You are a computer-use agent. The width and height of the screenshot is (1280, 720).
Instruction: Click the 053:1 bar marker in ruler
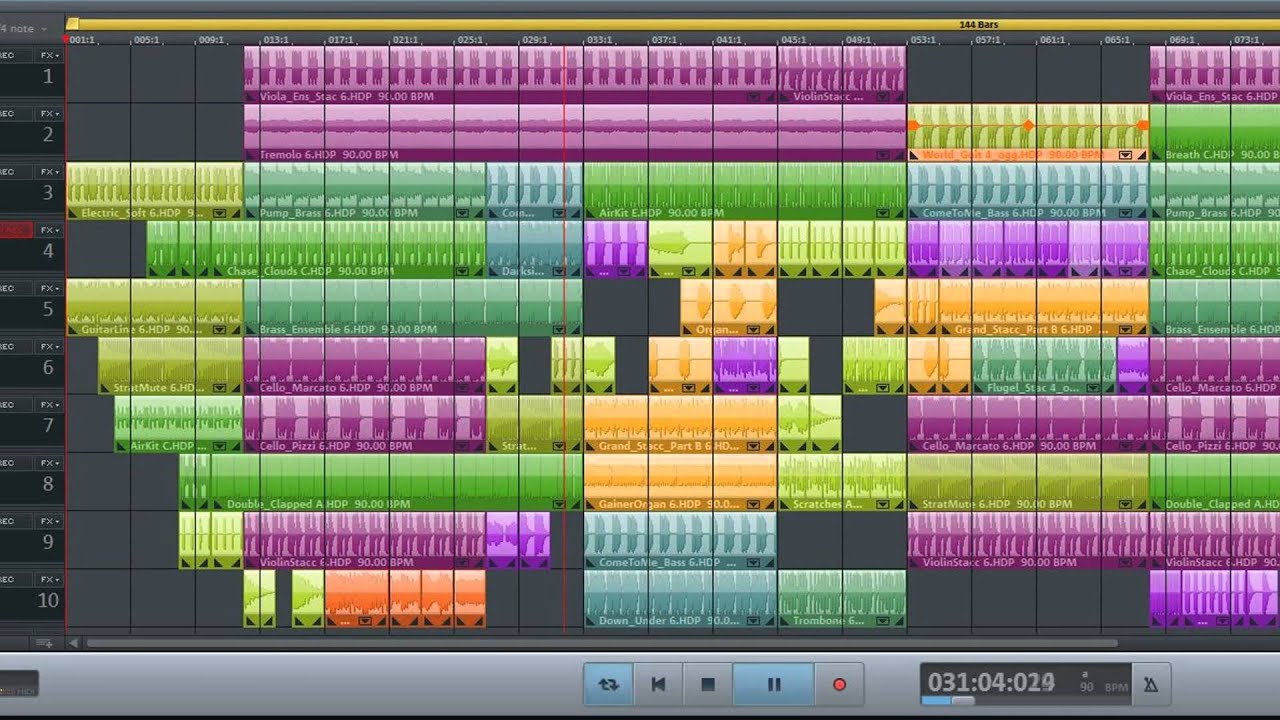click(x=923, y=40)
